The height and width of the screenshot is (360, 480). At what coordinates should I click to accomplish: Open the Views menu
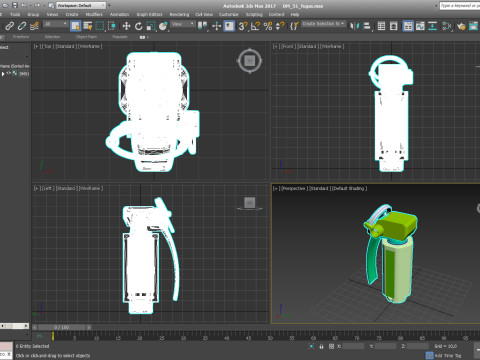tap(52, 15)
